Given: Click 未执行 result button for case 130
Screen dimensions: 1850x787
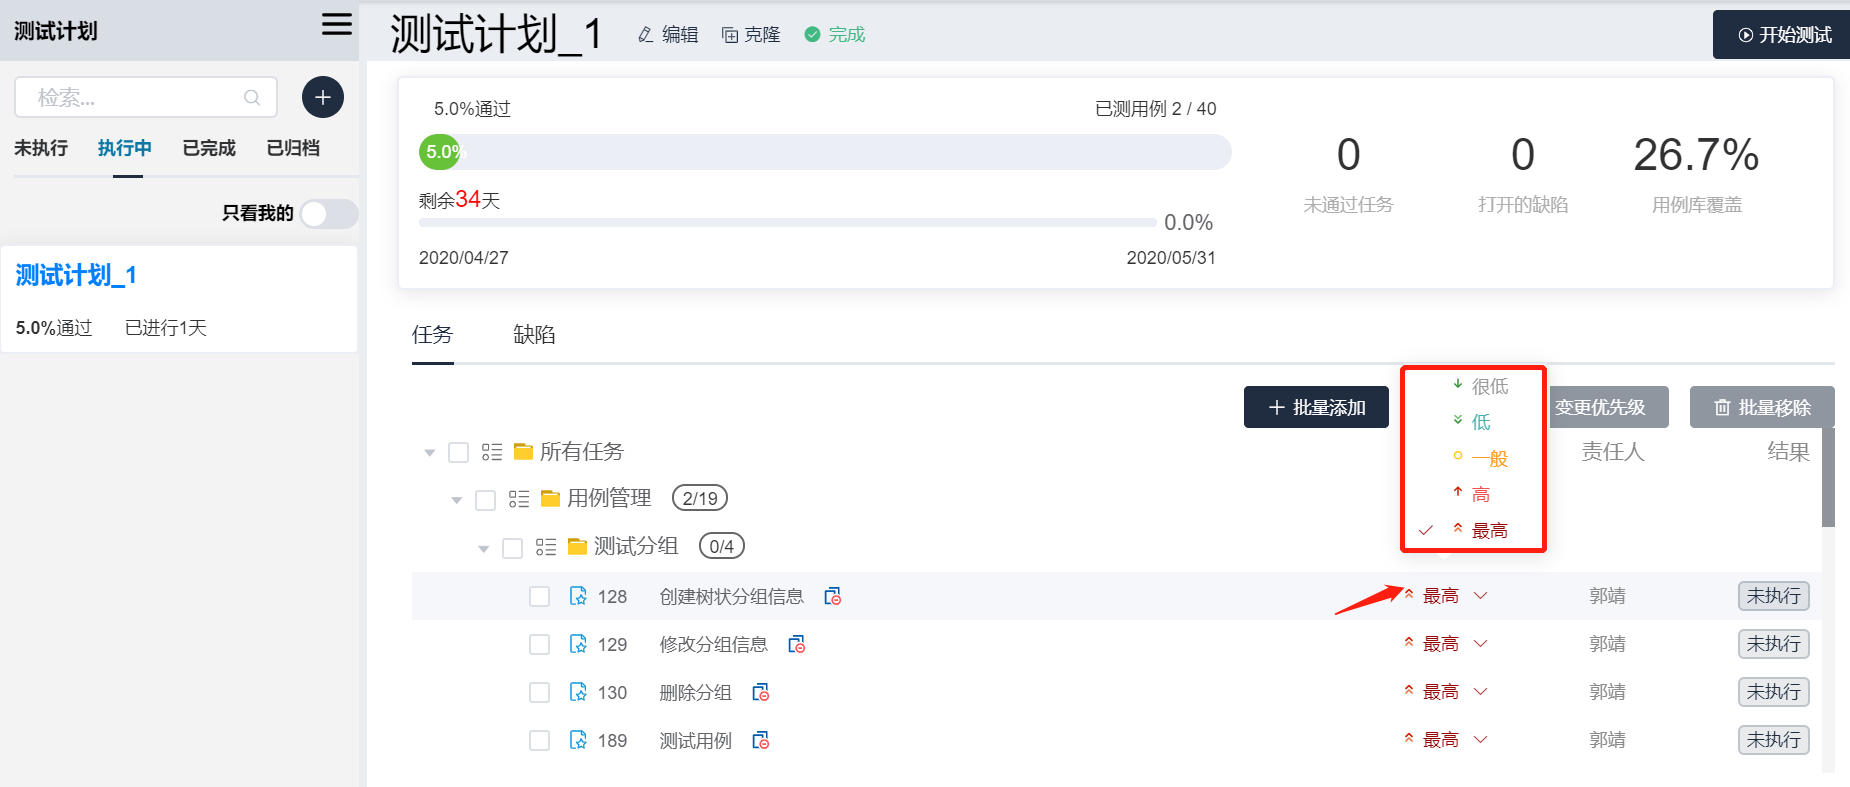Looking at the screenshot, I should (1773, 692).
